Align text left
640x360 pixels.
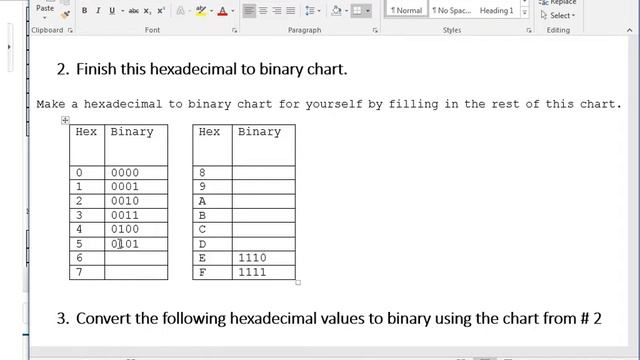(249, 11)
